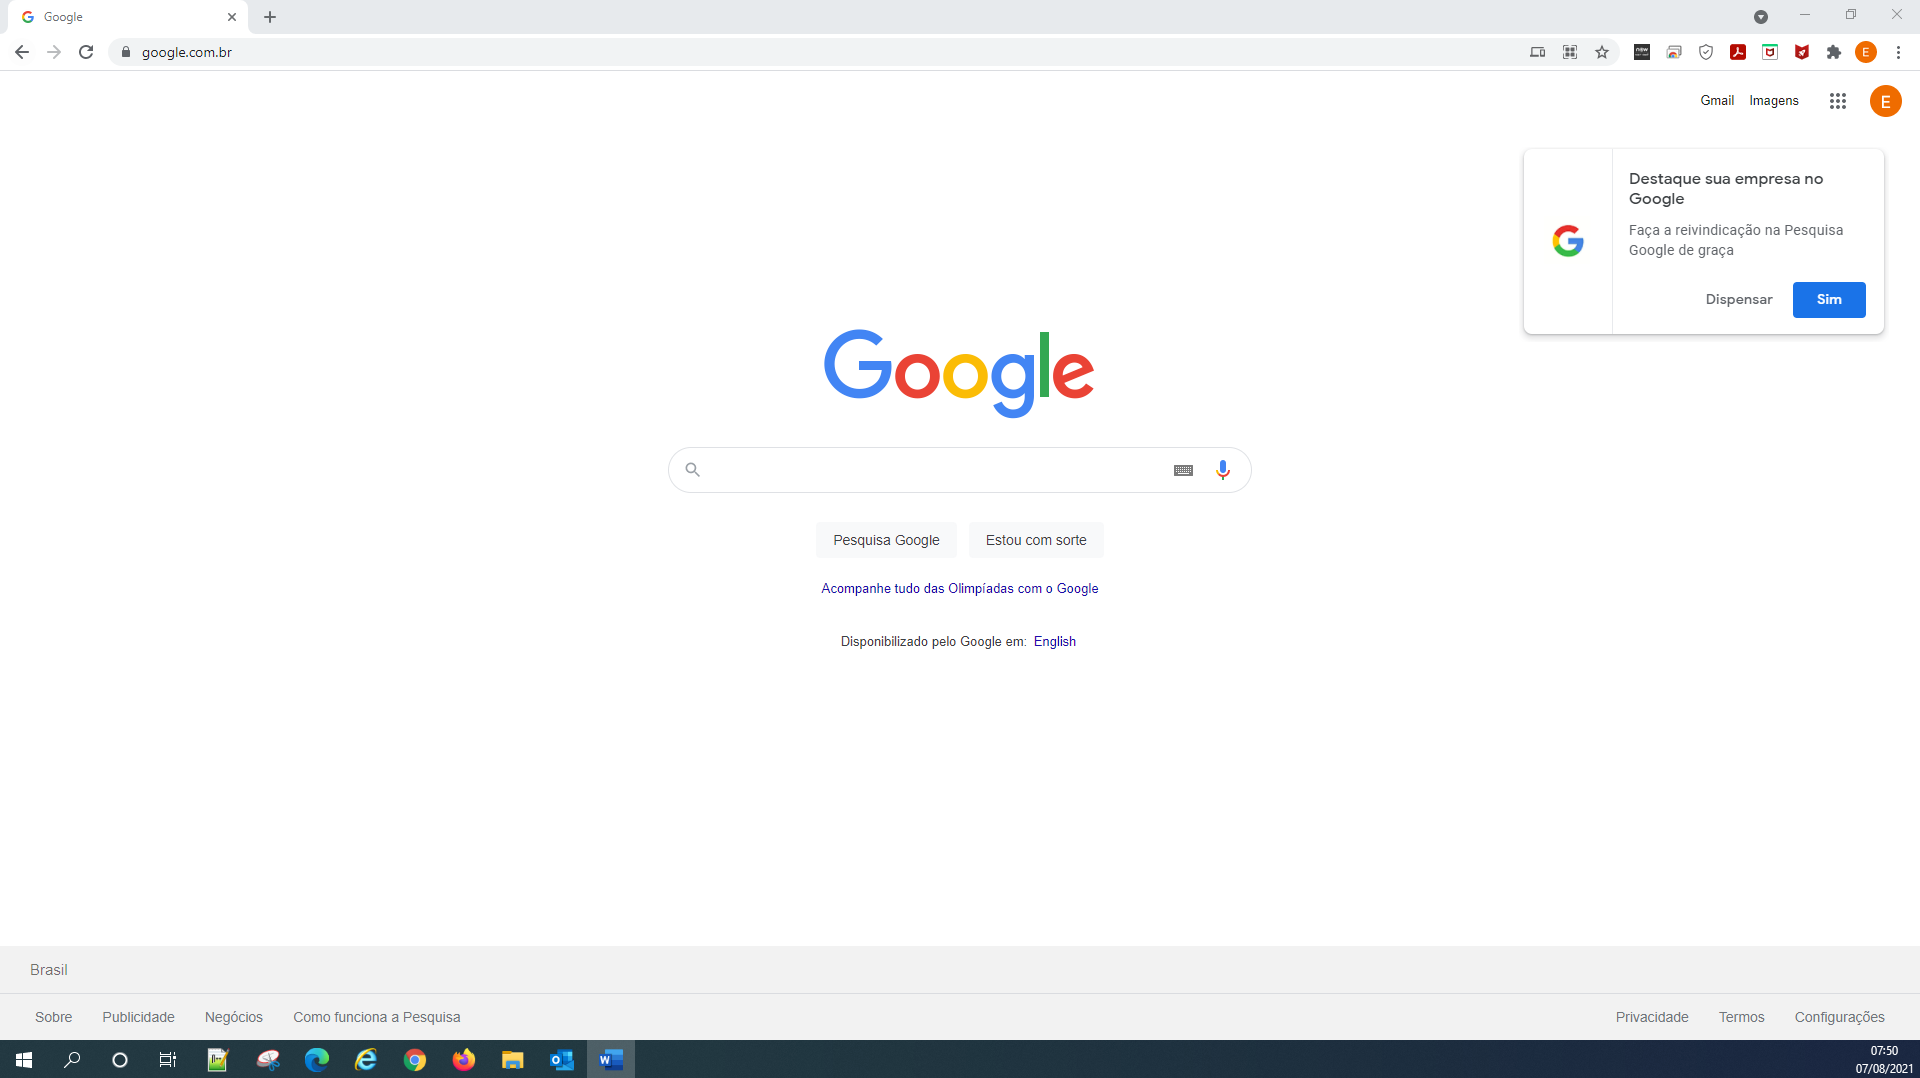Open tab search dropdown arrow
1920x1078 pixels.
click(x=1761, y=16)
